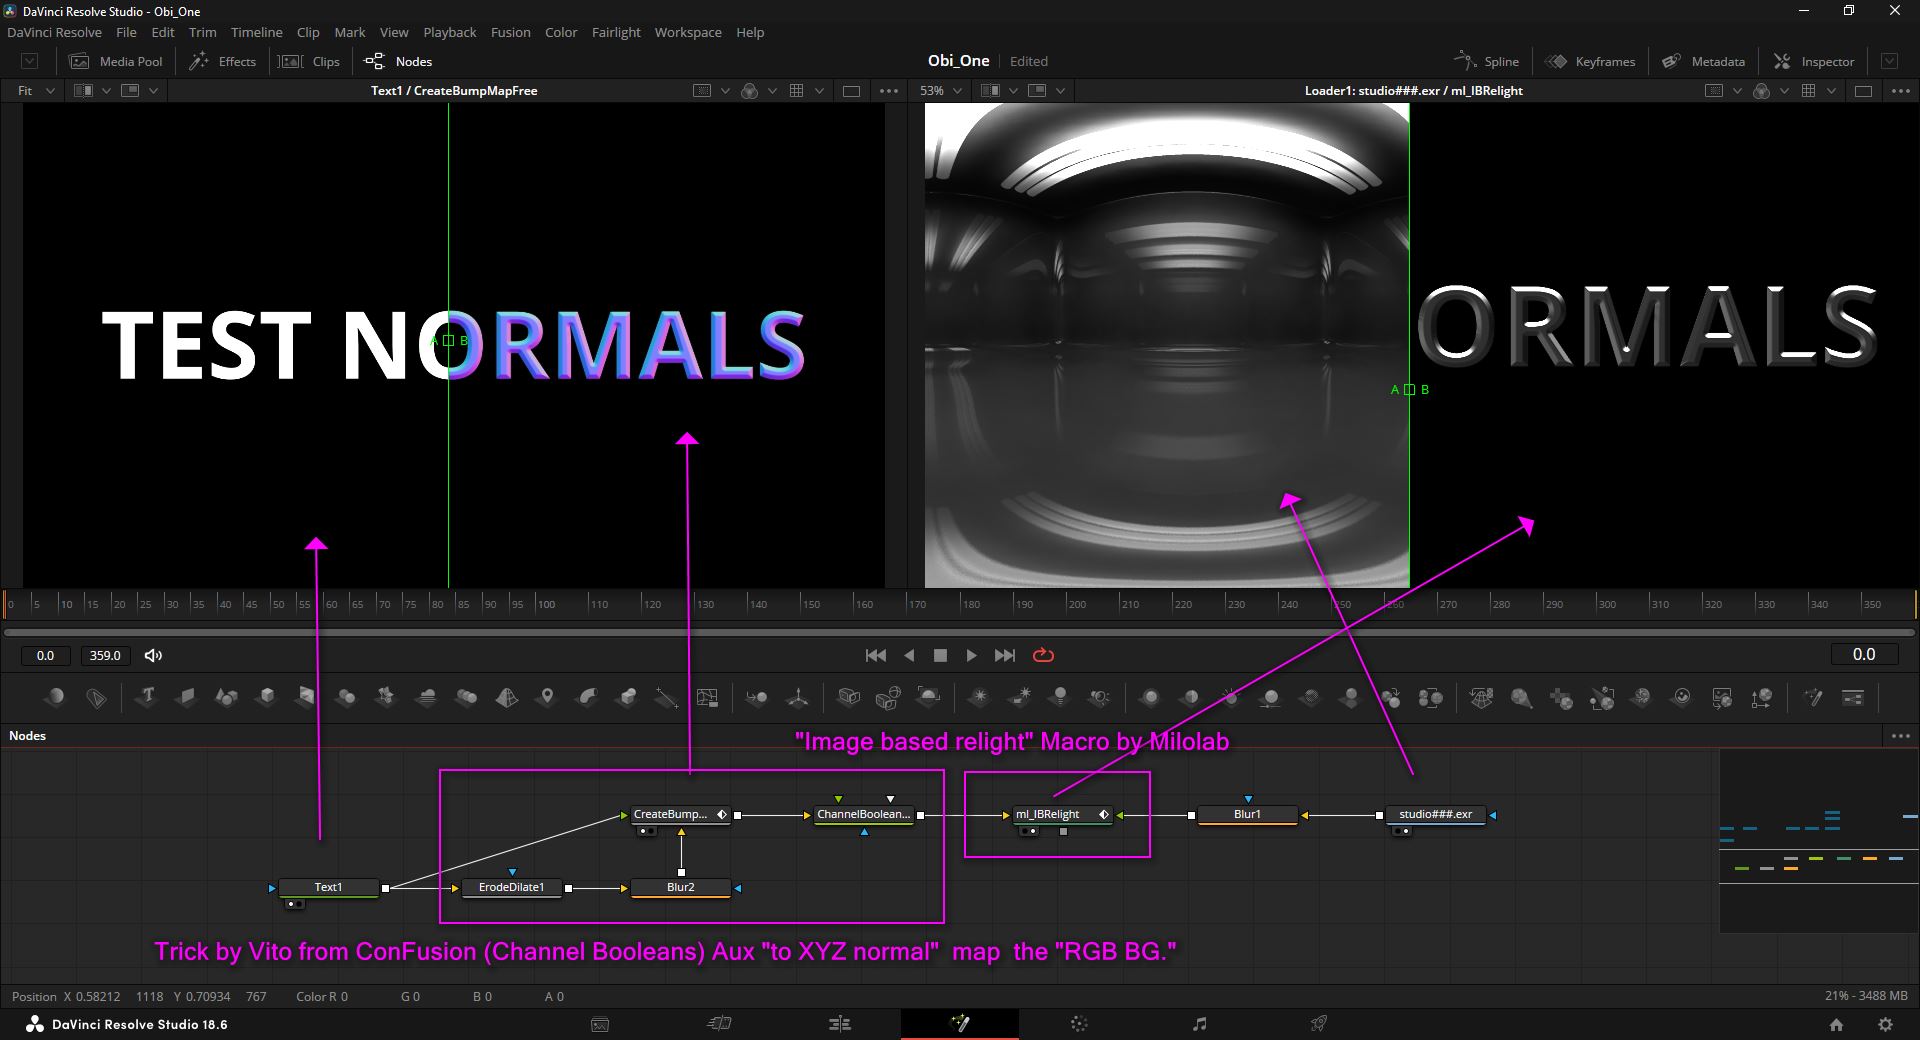The width and height of the screenshot is (1920, 1040).
Task: Open the File menu
Action: point(126,32)
